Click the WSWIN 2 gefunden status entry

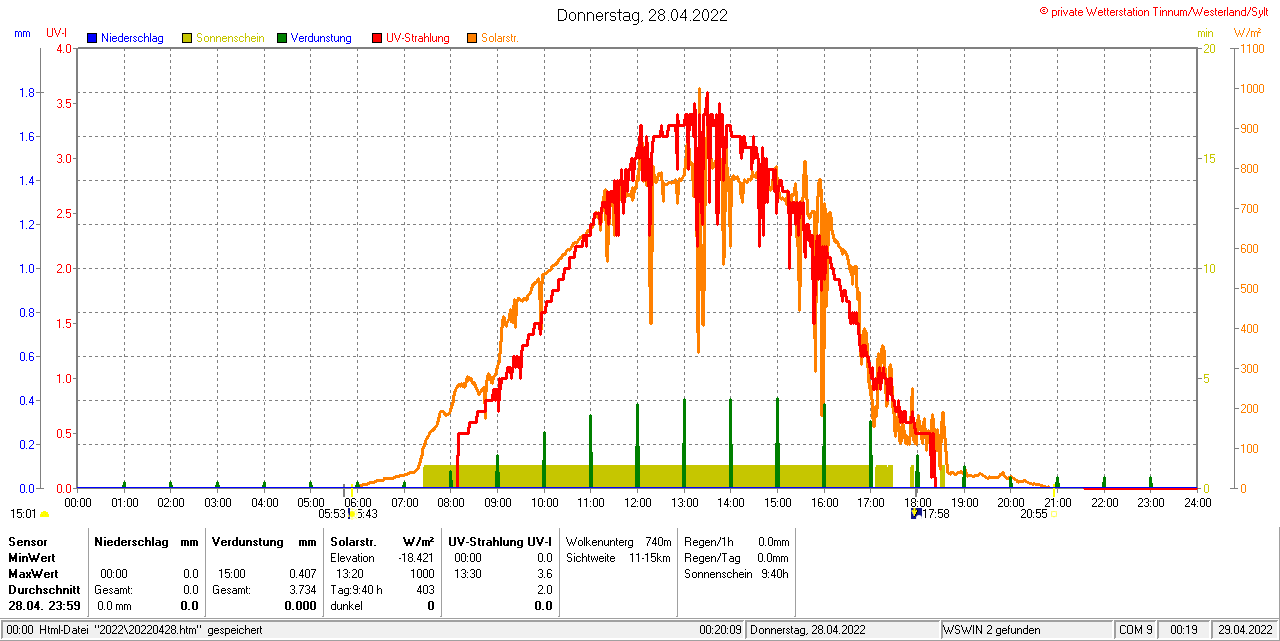[992, 630]
